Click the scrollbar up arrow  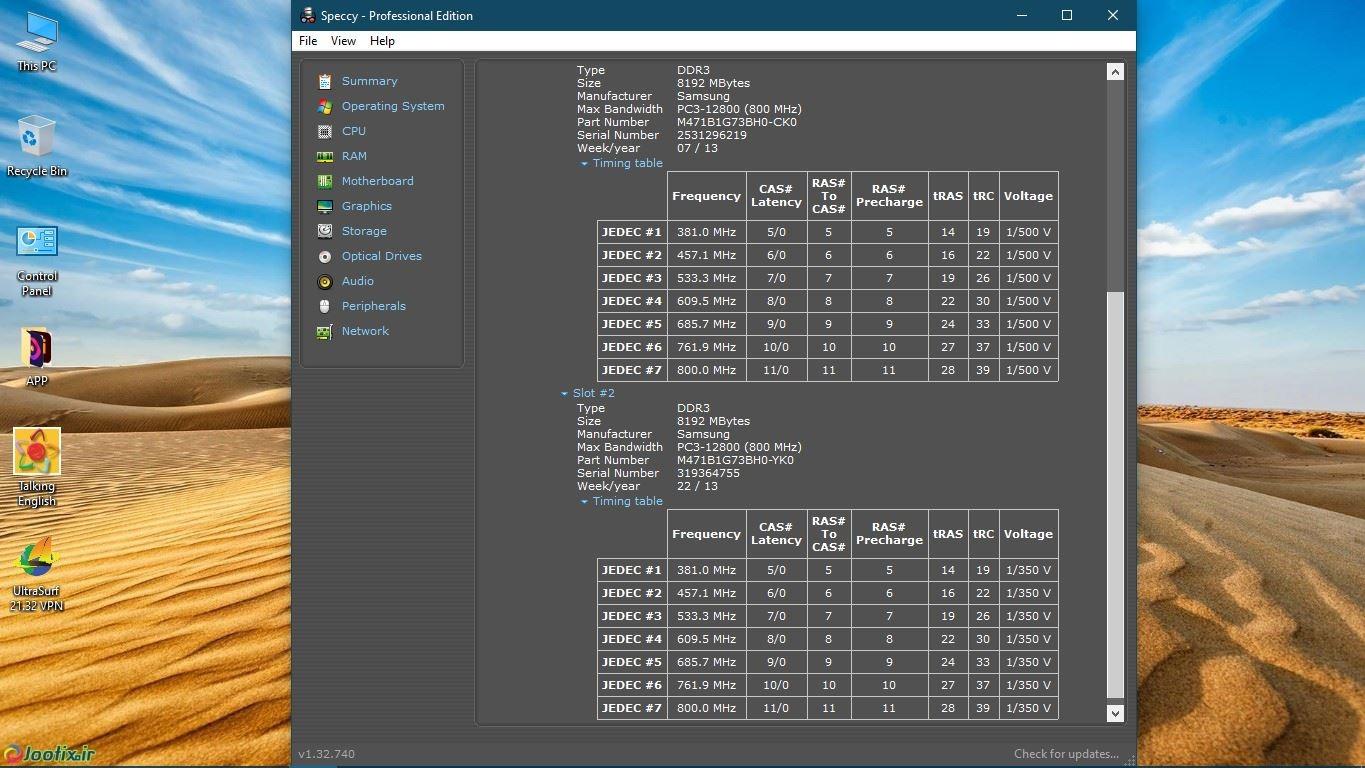pyautogui.click(x=1115, y=72)
